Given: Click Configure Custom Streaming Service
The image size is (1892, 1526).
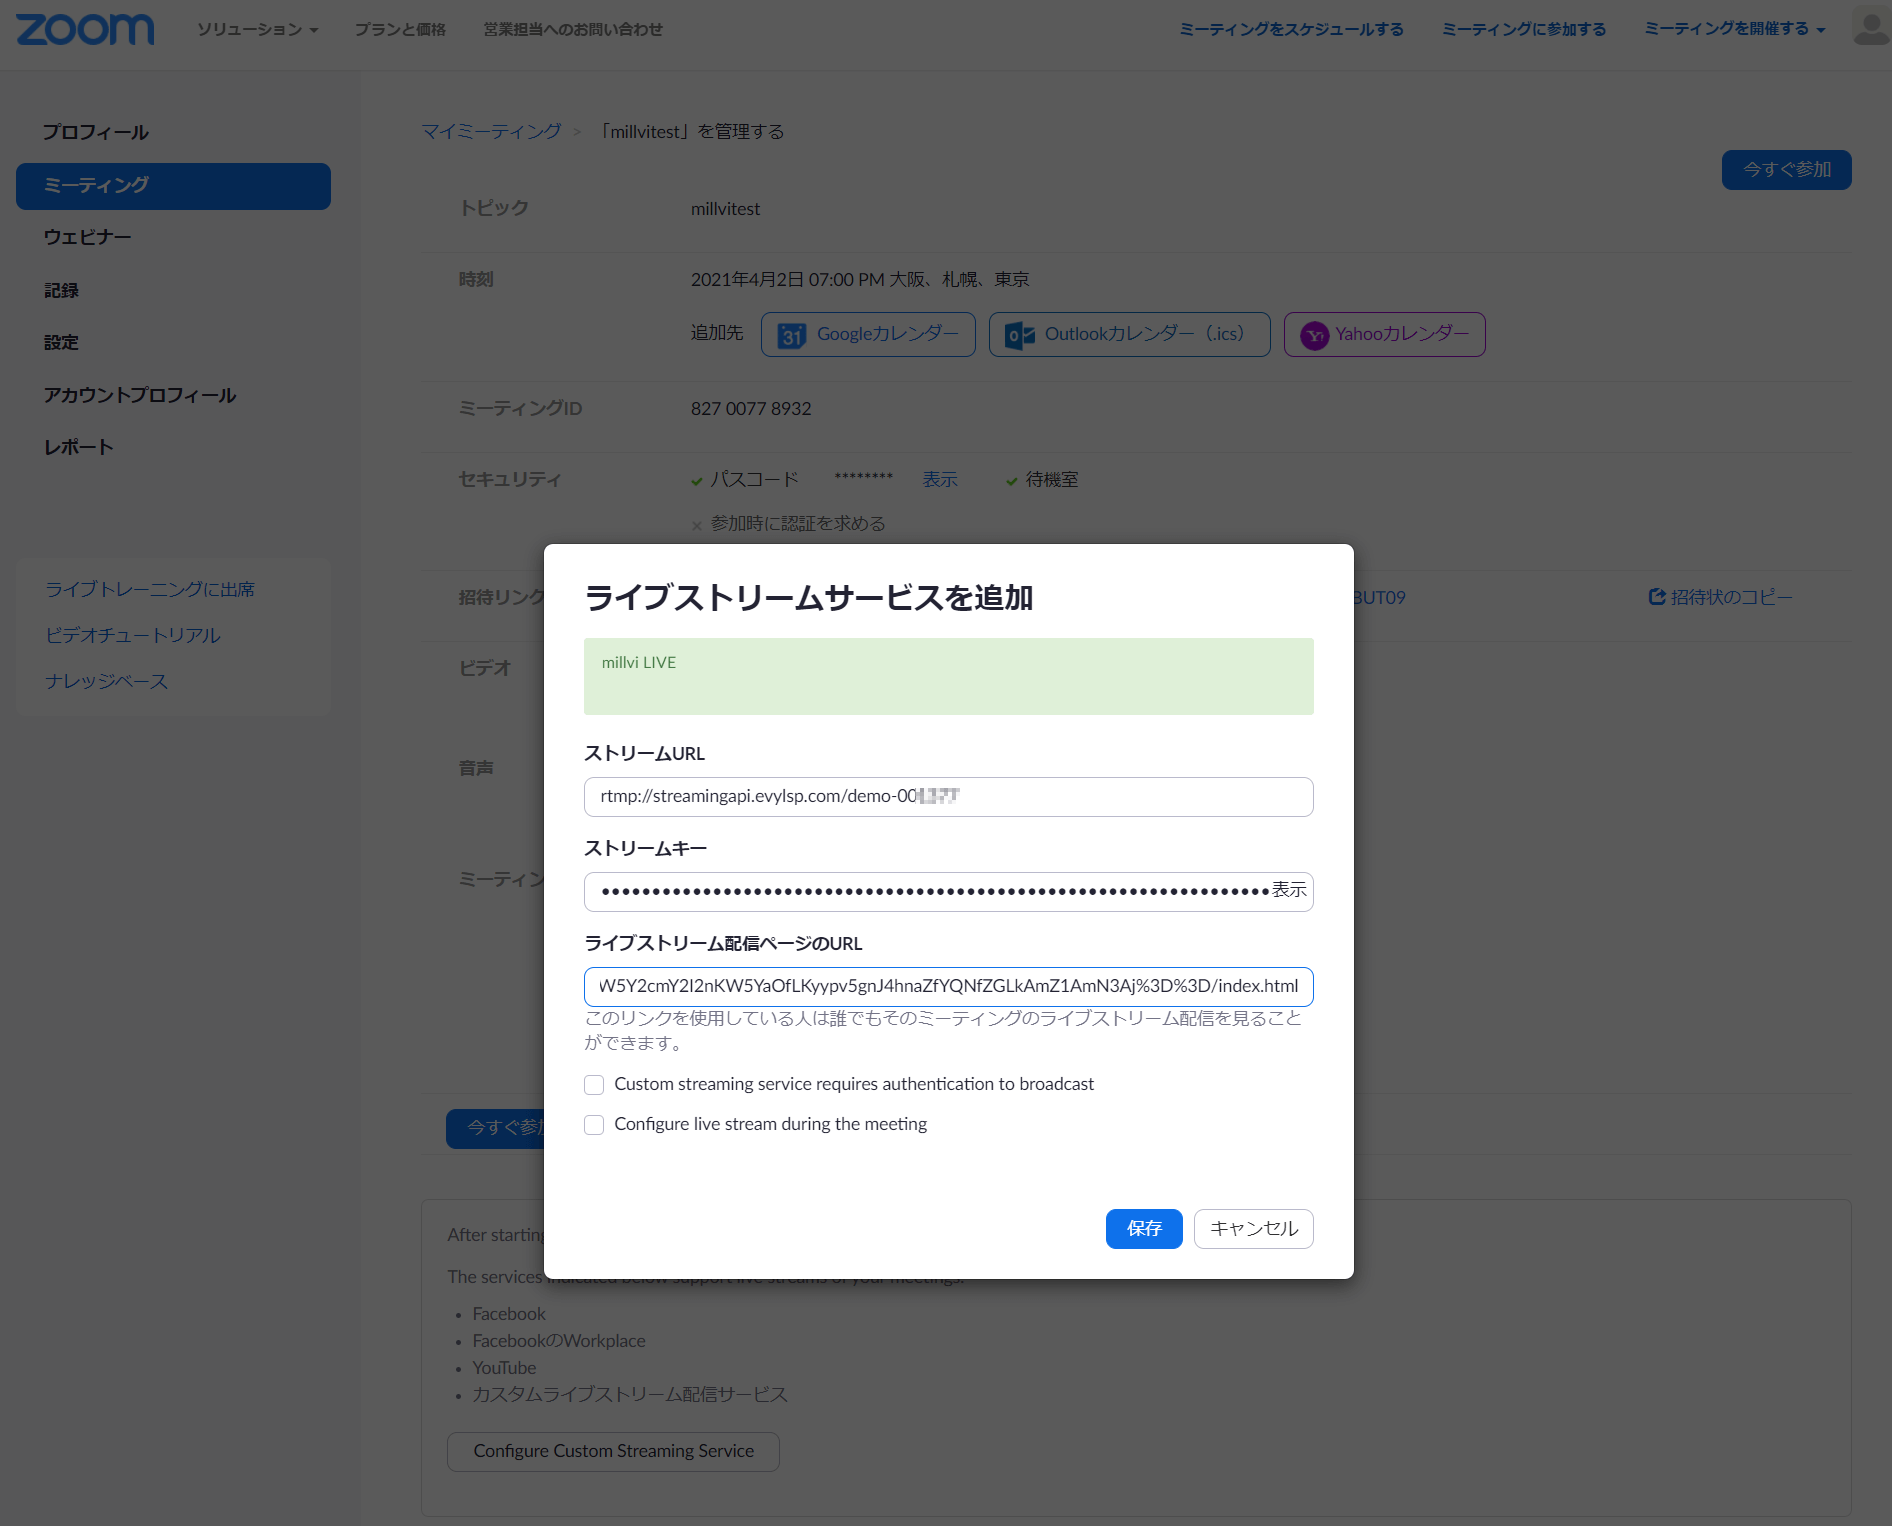Looking at the screenshot, I should [612, 1450].
